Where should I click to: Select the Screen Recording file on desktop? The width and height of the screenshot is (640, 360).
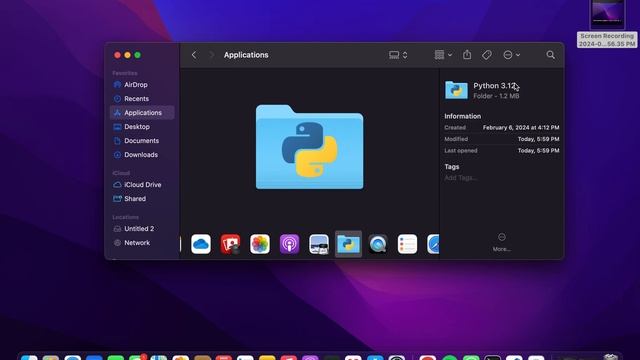pyautogui.click(x=607, y=24)
